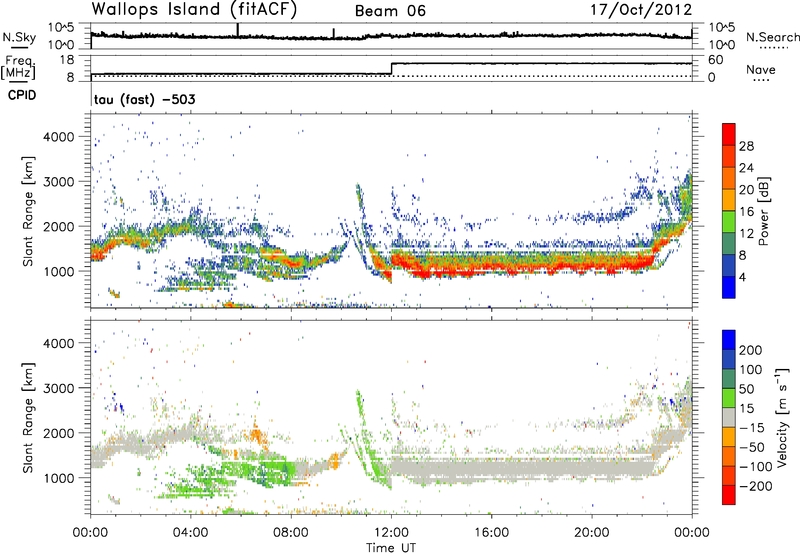Click the orange velocity patch near 2000 km
Viewport: 800px width, 554px height.
coord(257,435)
